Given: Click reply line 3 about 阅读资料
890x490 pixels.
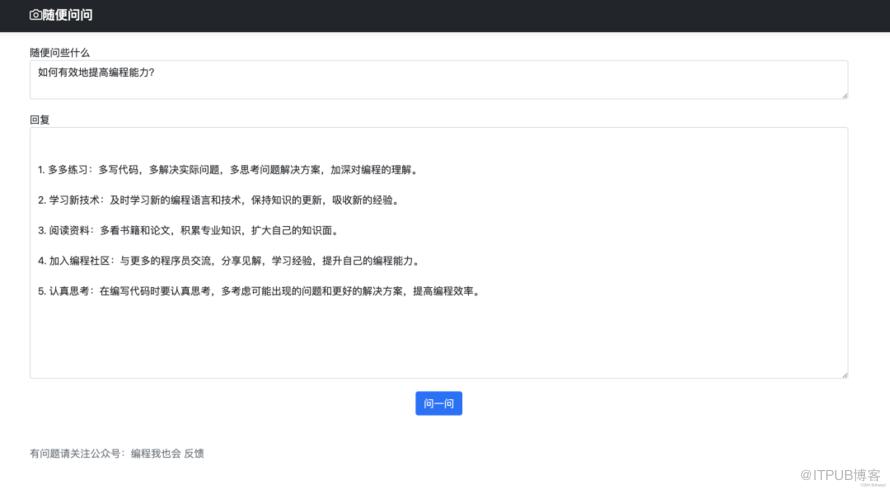Looking at the screenshot, I should [187, 231].
